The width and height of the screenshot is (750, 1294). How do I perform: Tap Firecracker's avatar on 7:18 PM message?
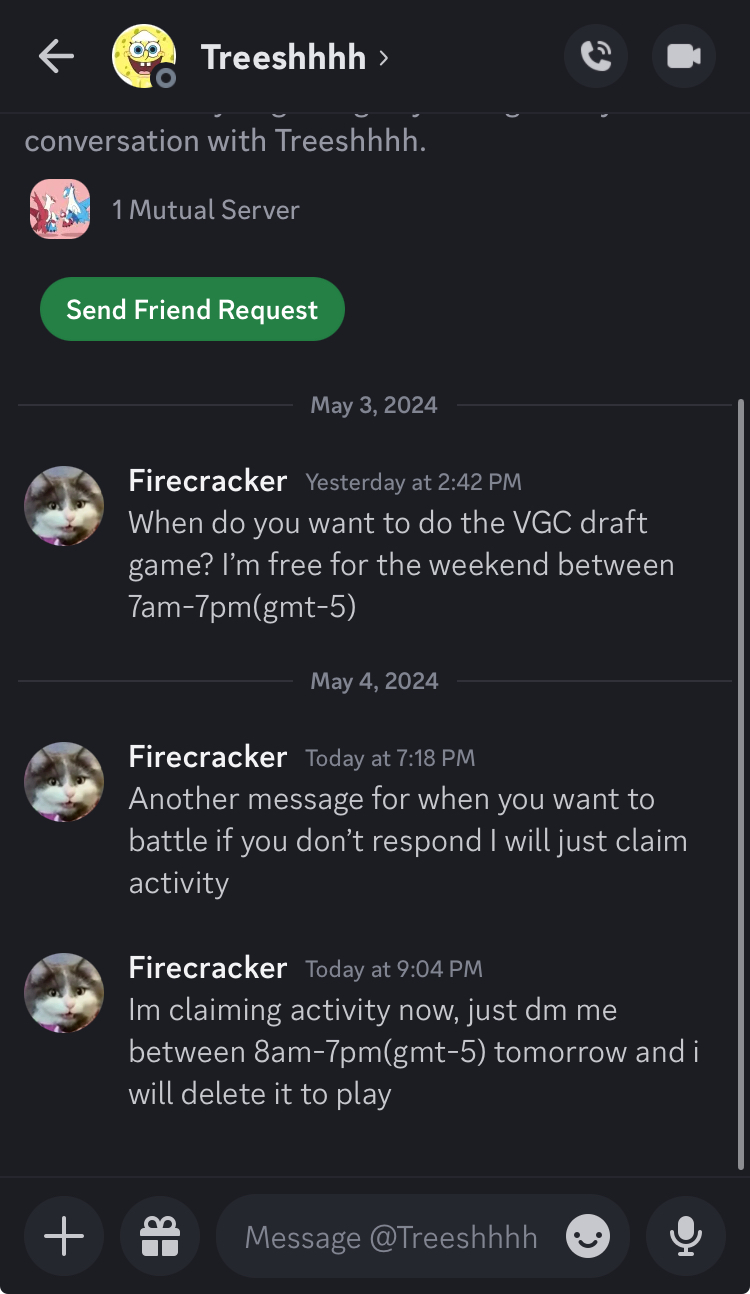tap(64, 782)
